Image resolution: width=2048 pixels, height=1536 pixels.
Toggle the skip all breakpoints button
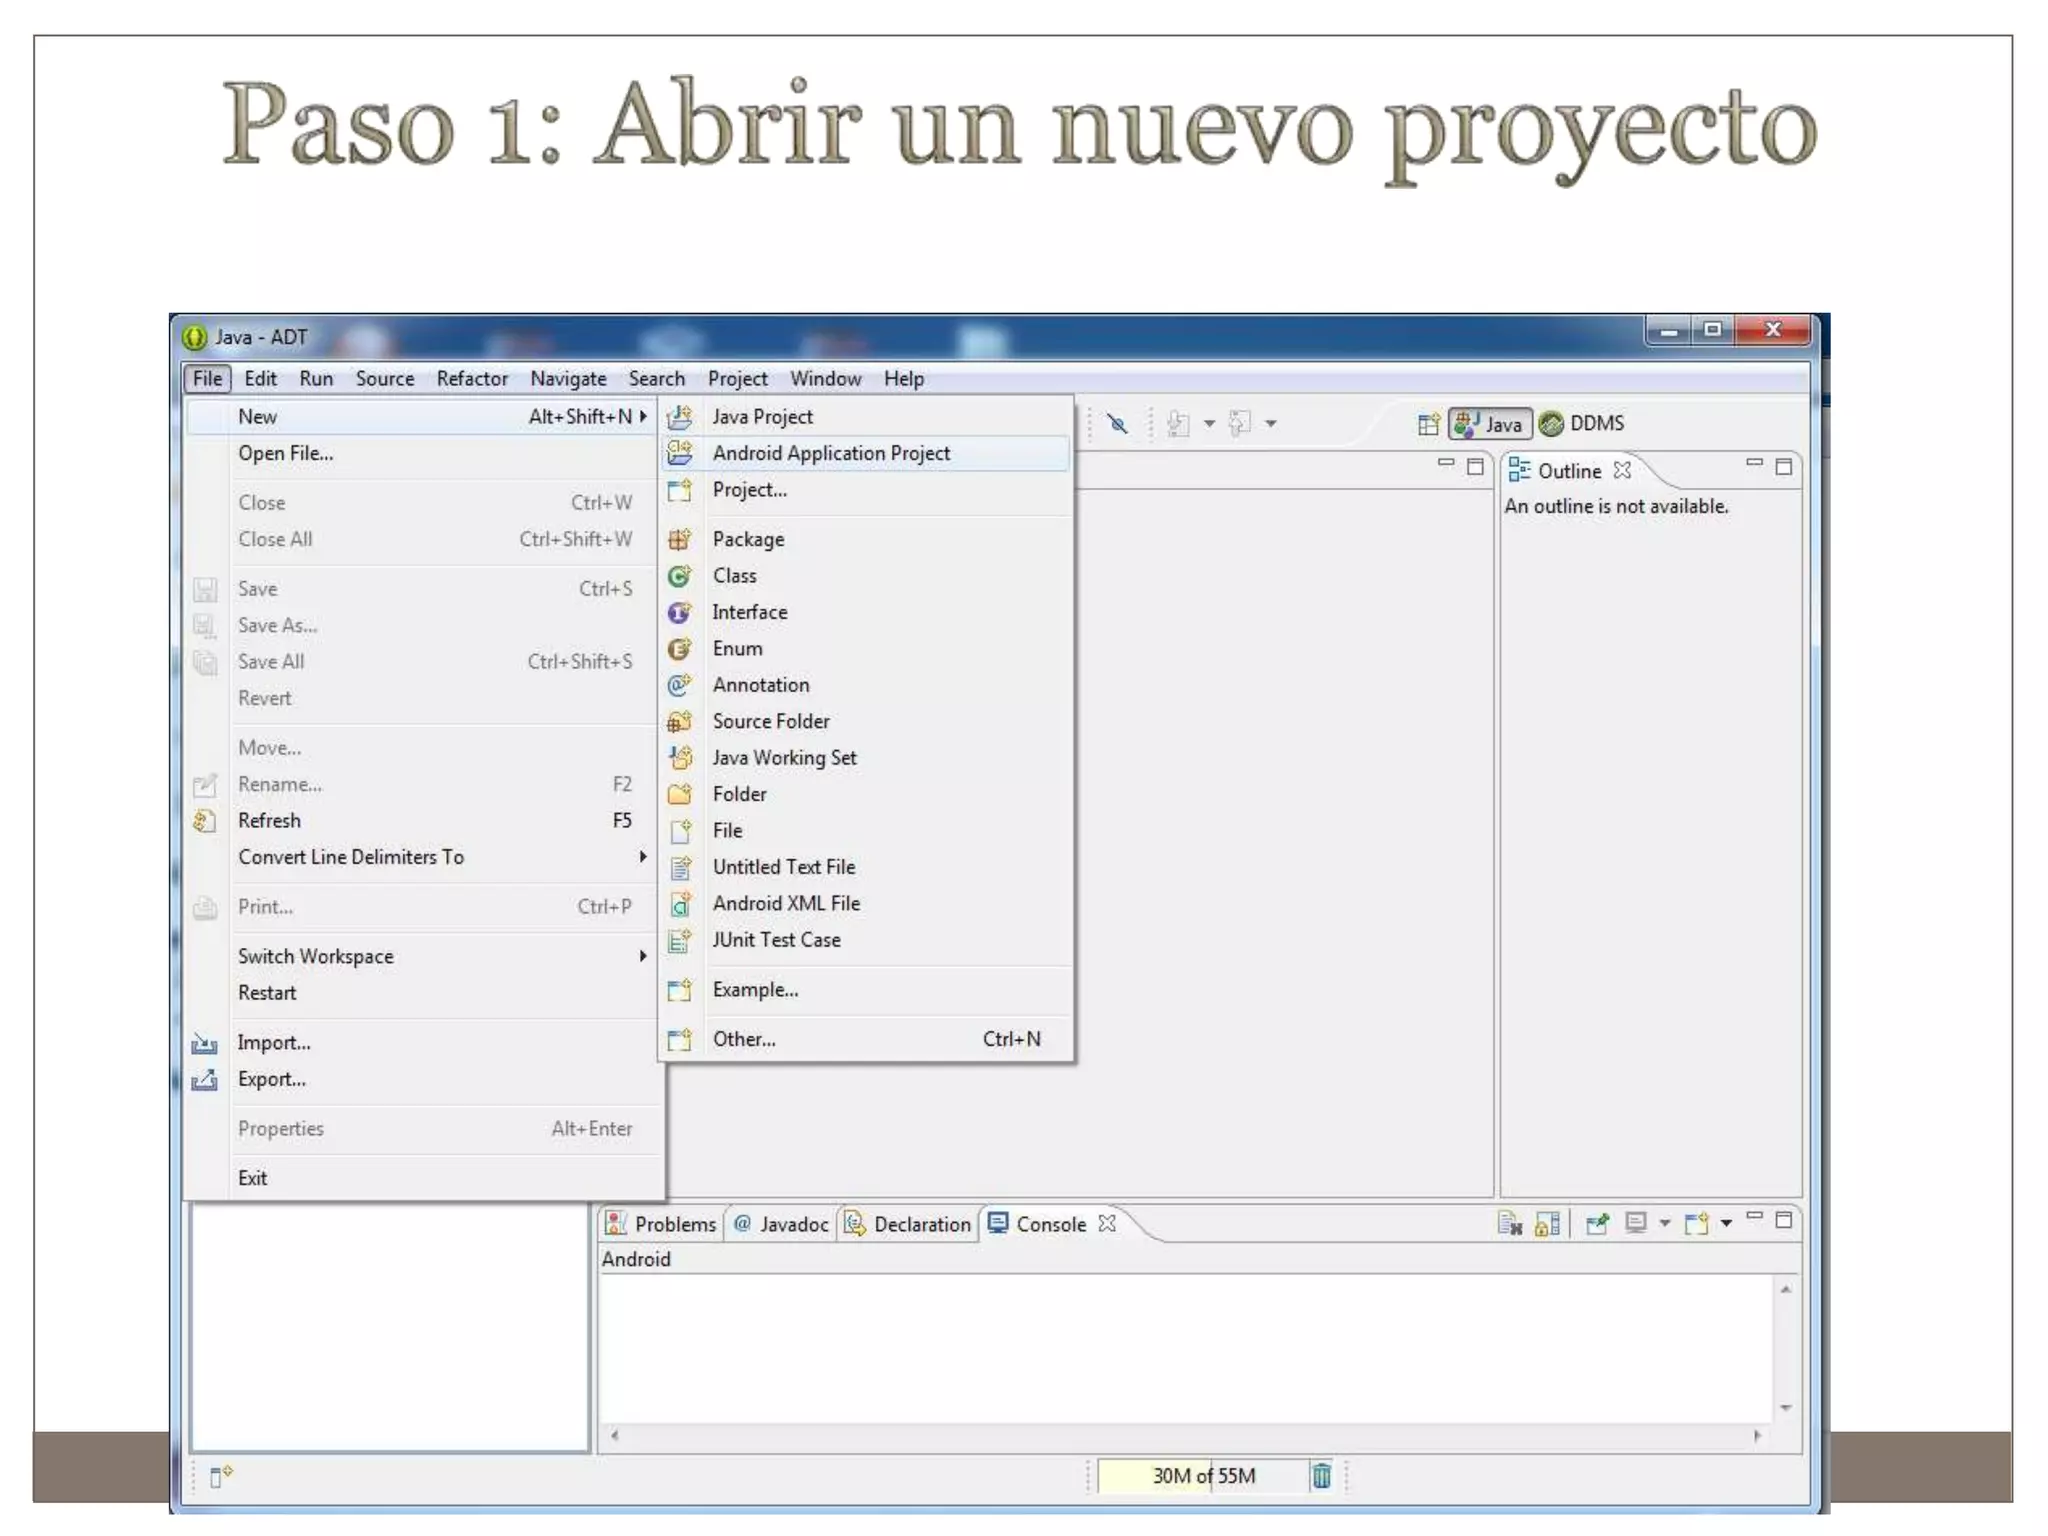tap(1117, 424)
